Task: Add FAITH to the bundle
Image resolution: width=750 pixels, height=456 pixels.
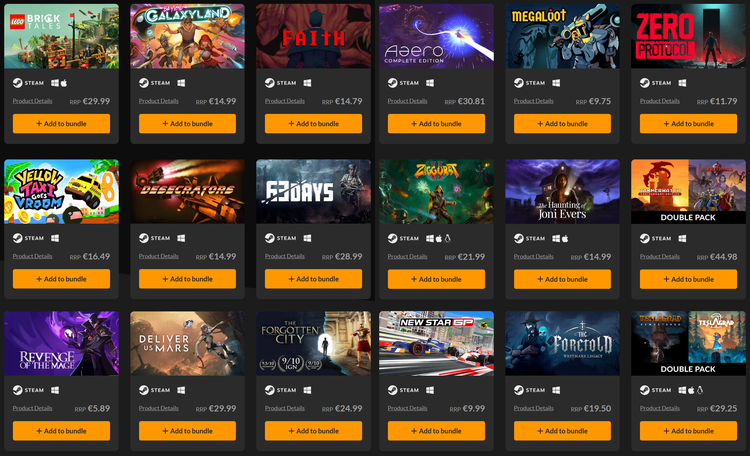Action: point(313,123)
